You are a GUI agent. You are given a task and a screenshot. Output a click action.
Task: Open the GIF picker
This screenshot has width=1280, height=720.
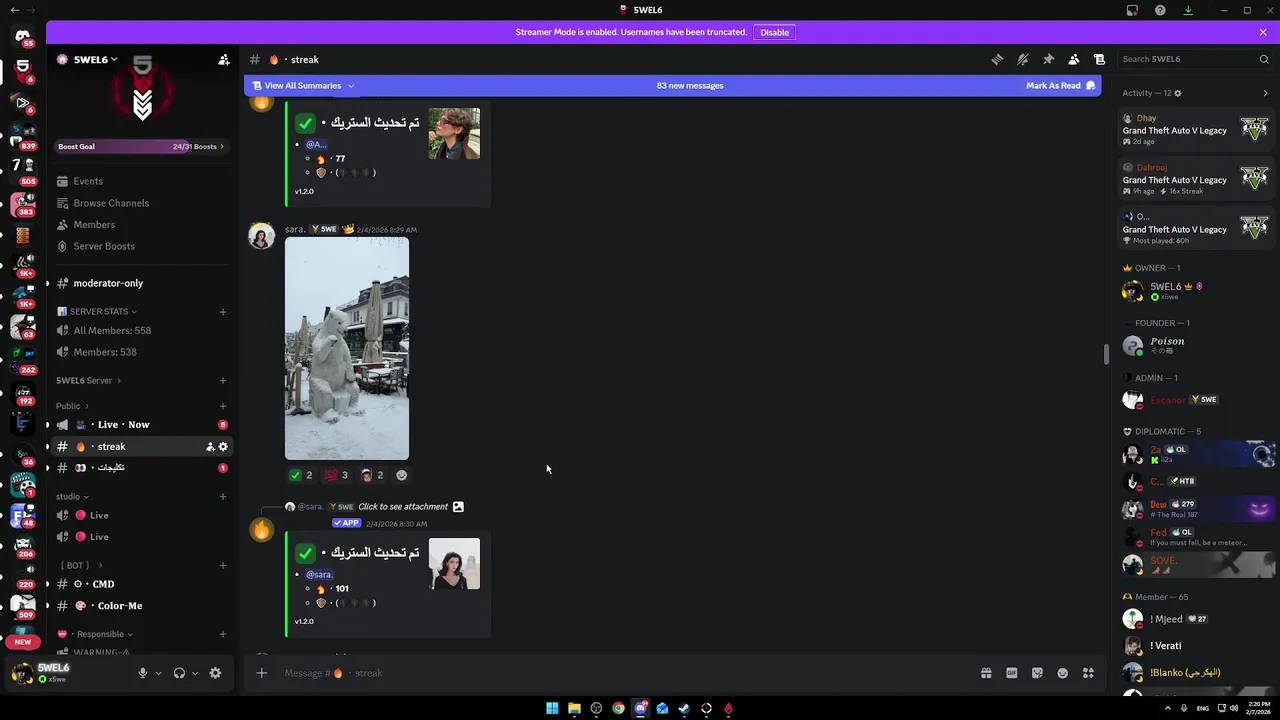[x=1011, y=673]
